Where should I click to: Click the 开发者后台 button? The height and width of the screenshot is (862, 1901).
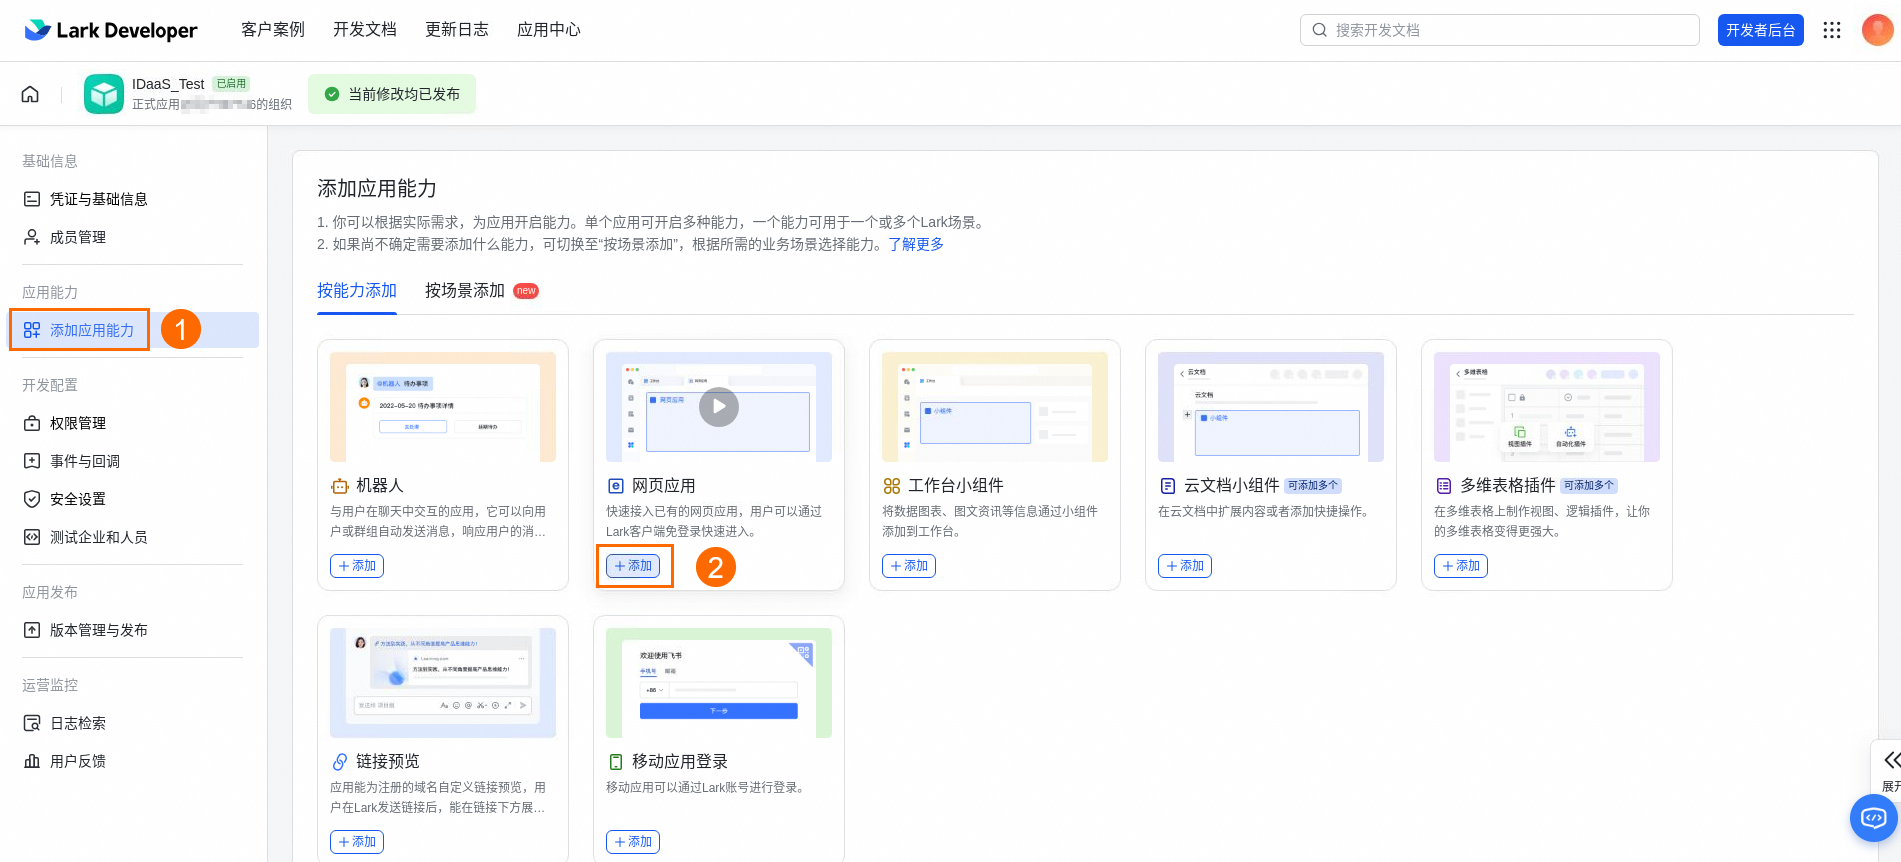pos(1761,30)
